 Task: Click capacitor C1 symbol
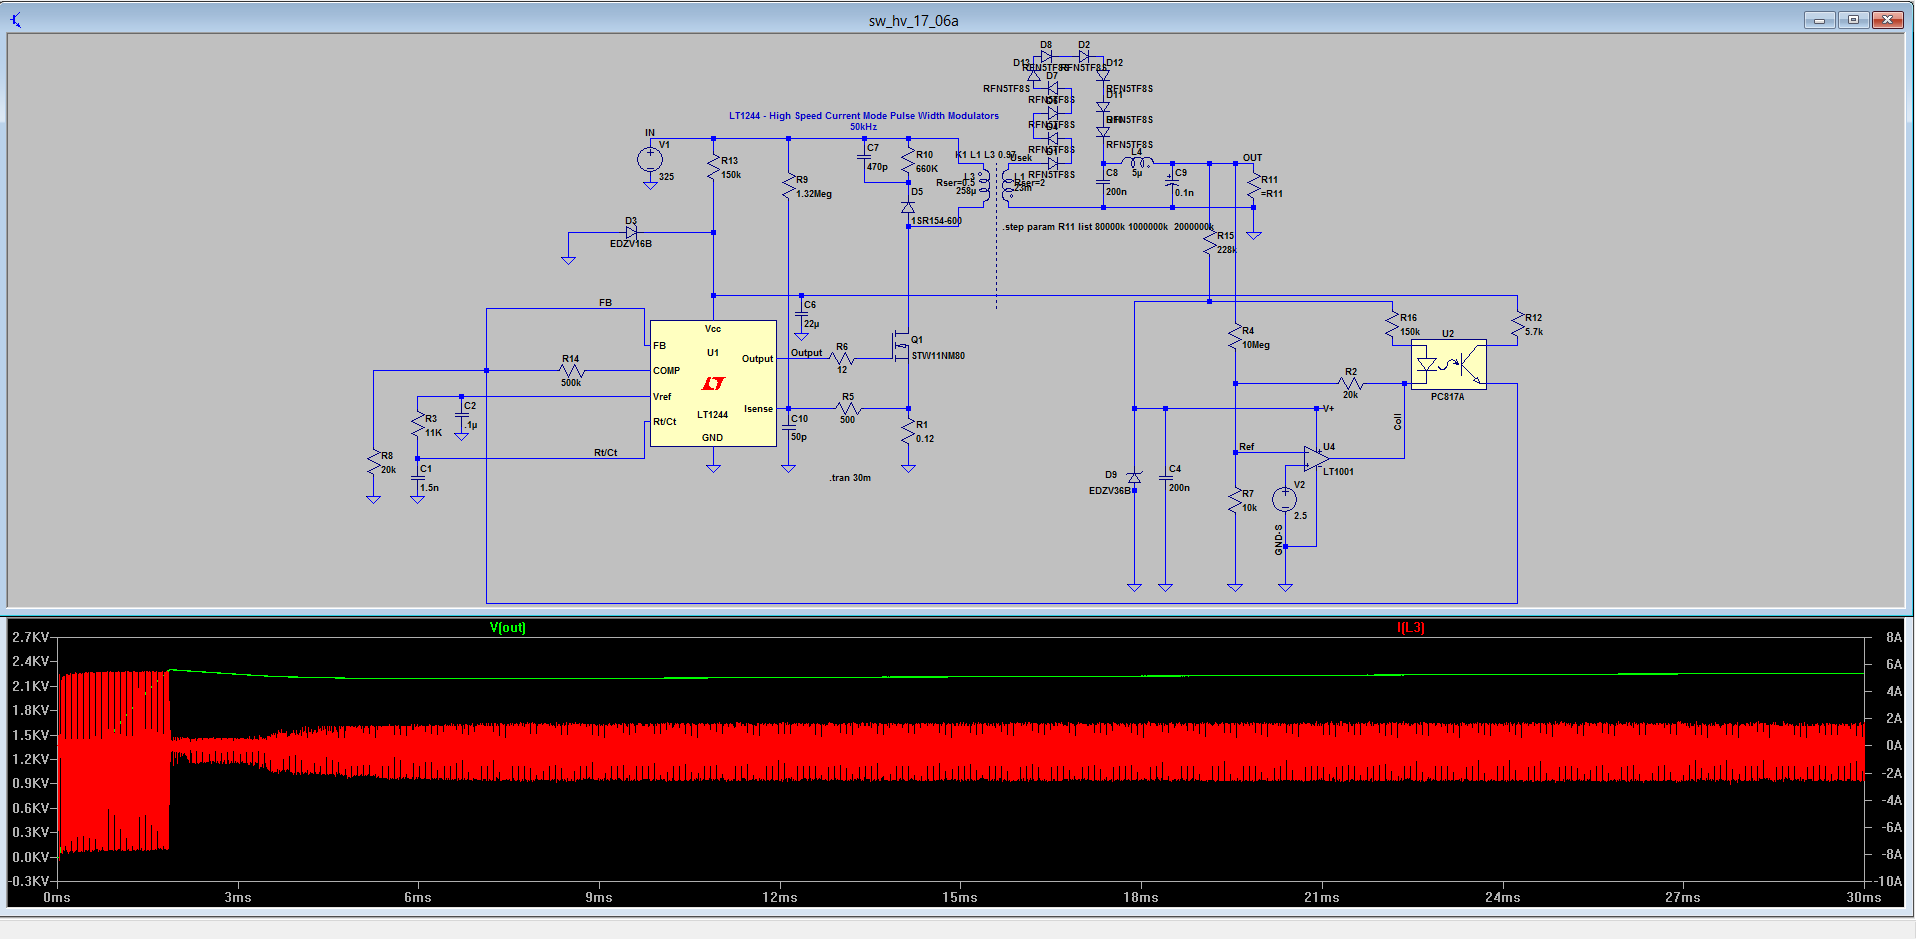[x=418, y=478]
